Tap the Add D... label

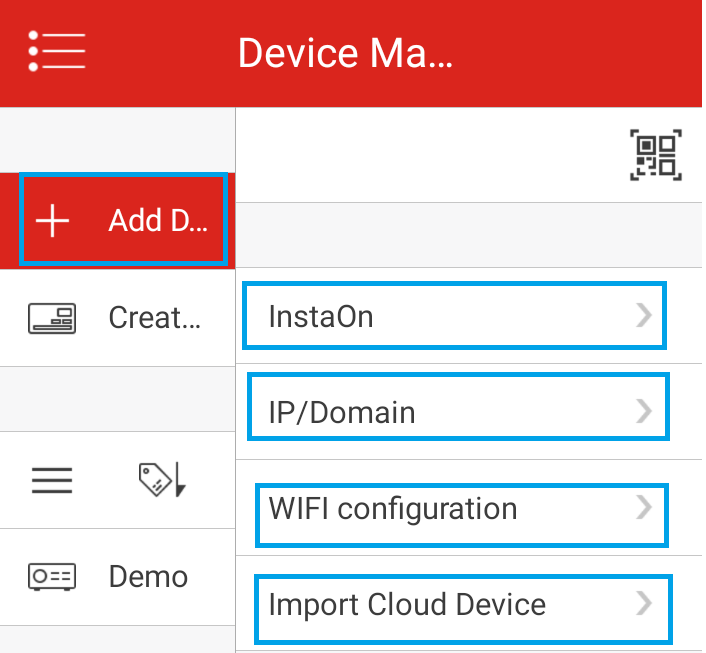pos(158,221)
